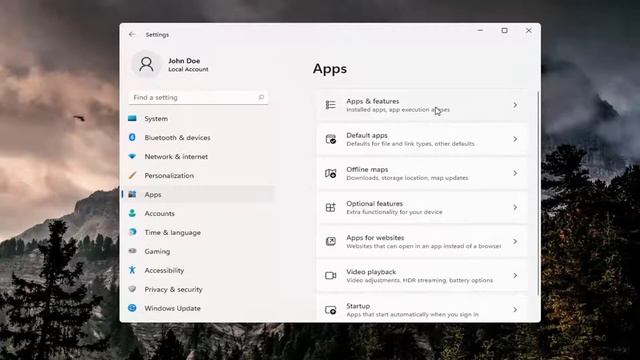Click the search magnifier icon
Screen dimensions: 640x360
coord(261,97)
